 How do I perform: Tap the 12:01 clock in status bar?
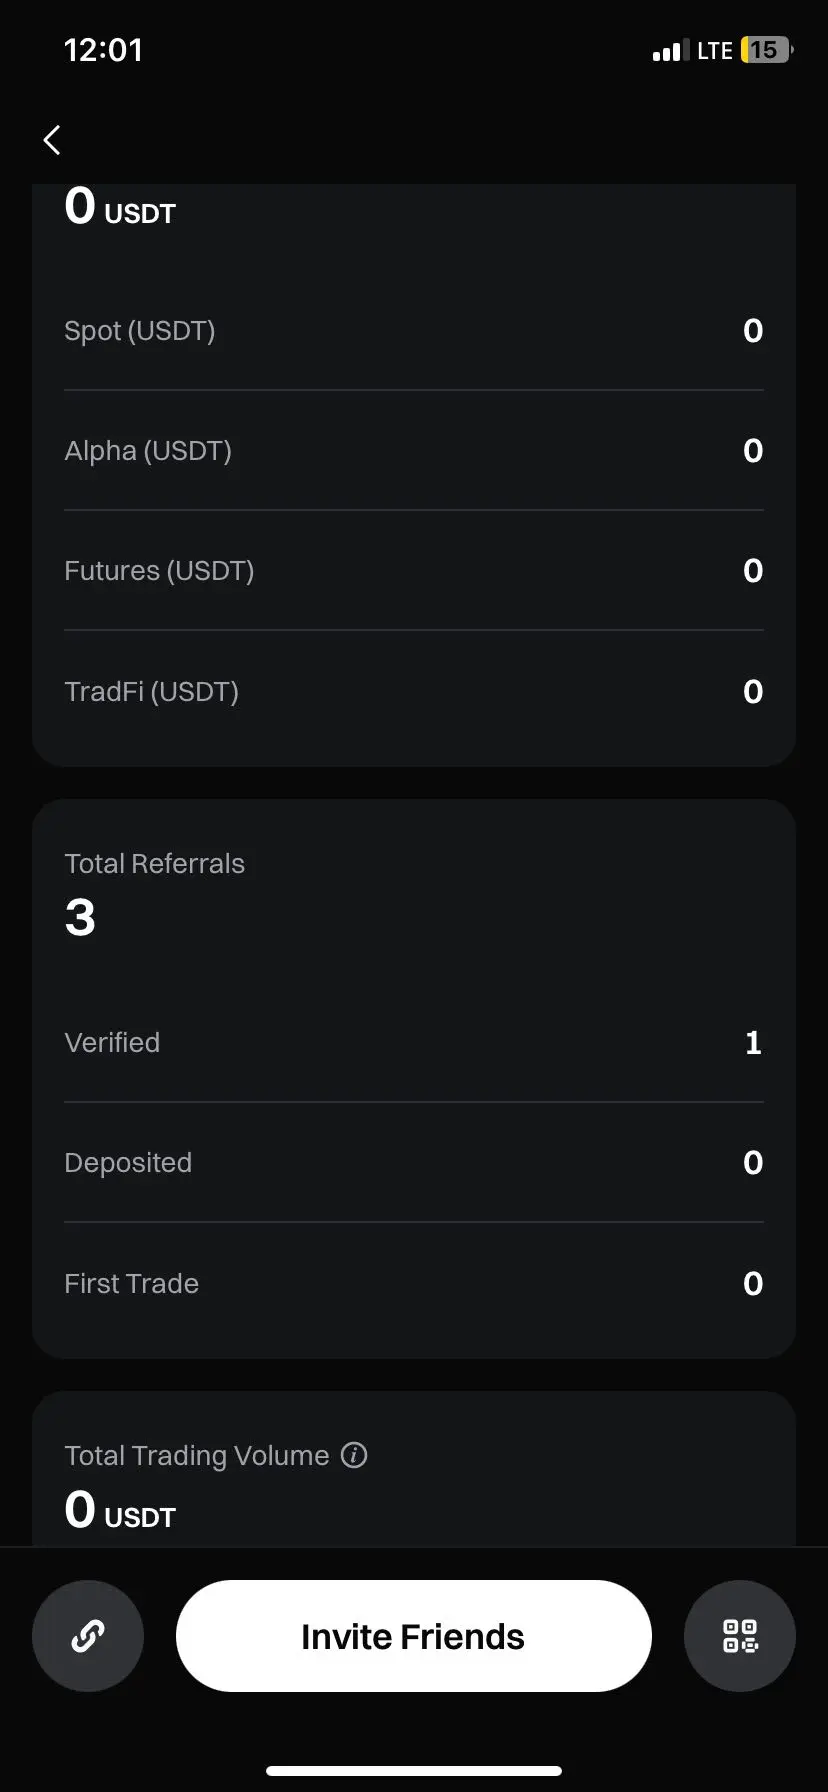click(103, 50)
